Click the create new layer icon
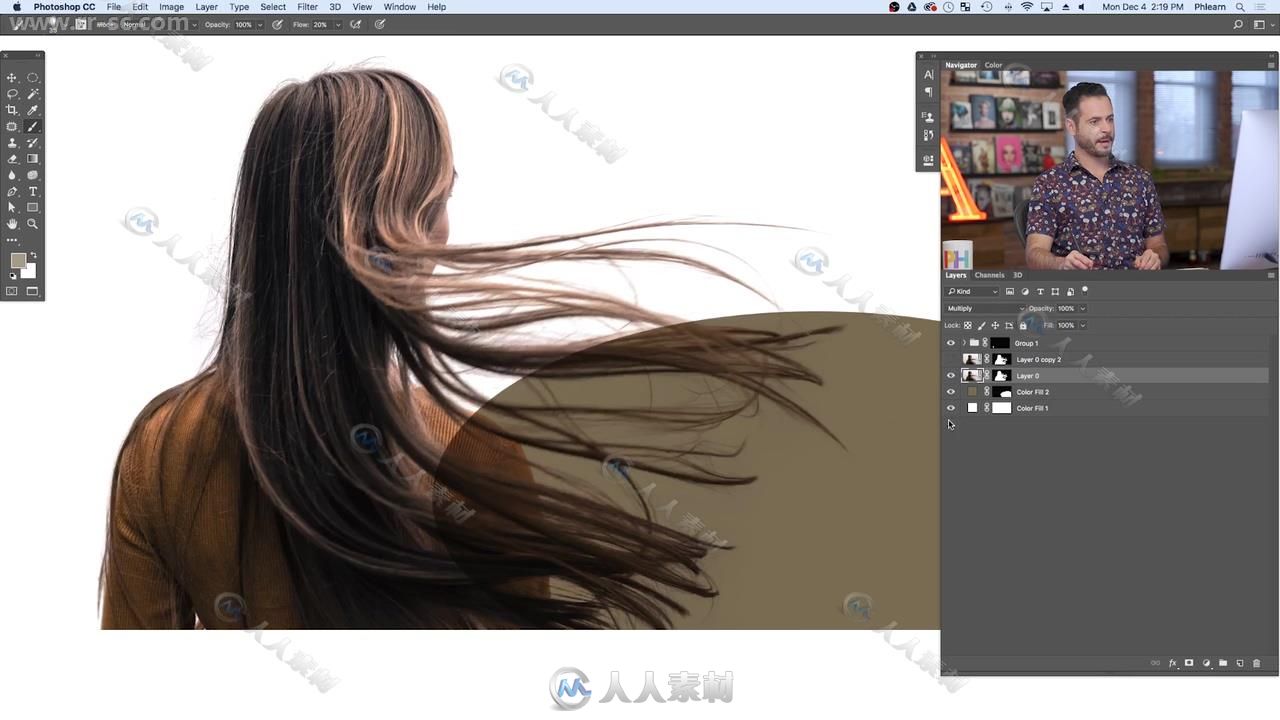 [x=1240, y=663]
